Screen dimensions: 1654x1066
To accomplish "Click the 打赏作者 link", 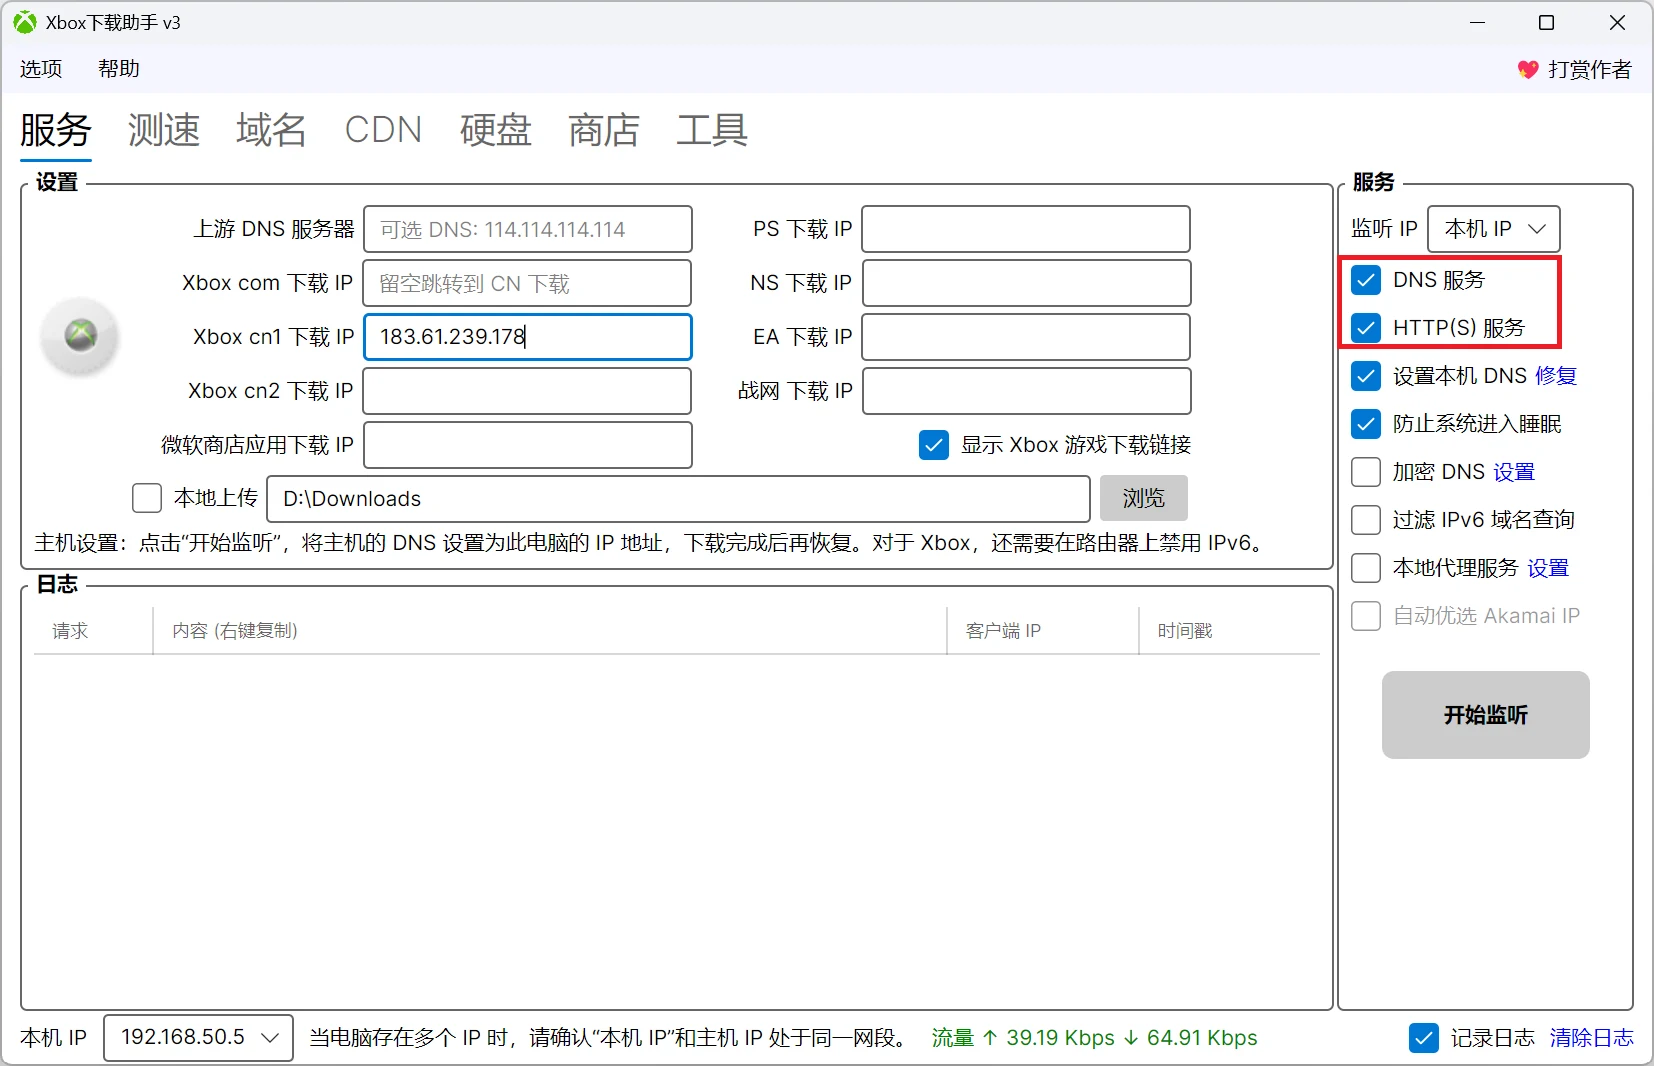I will (x=1590, y=69).
